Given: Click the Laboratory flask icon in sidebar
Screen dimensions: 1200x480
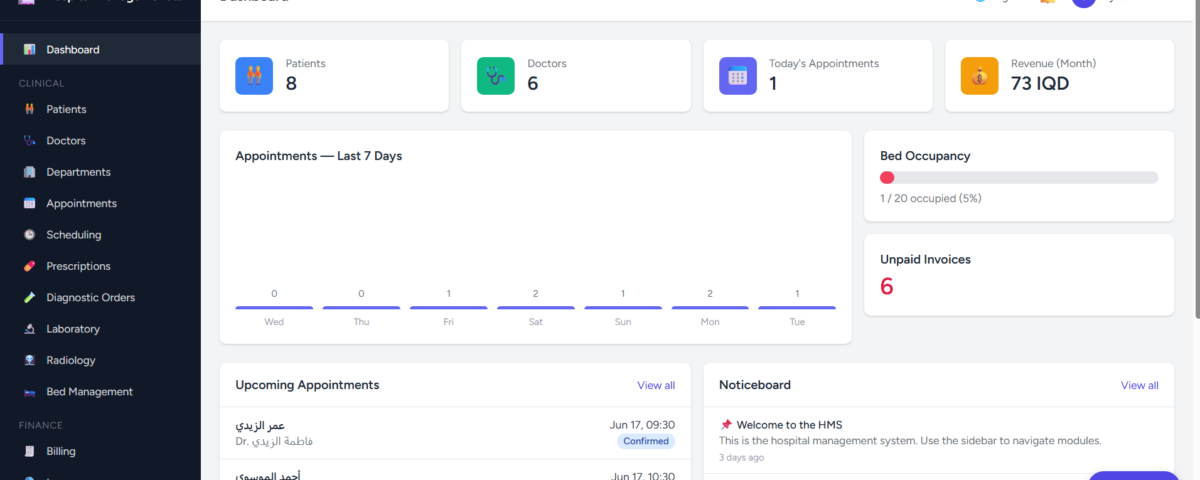Looking at the screenshot, I should point(29,329).
